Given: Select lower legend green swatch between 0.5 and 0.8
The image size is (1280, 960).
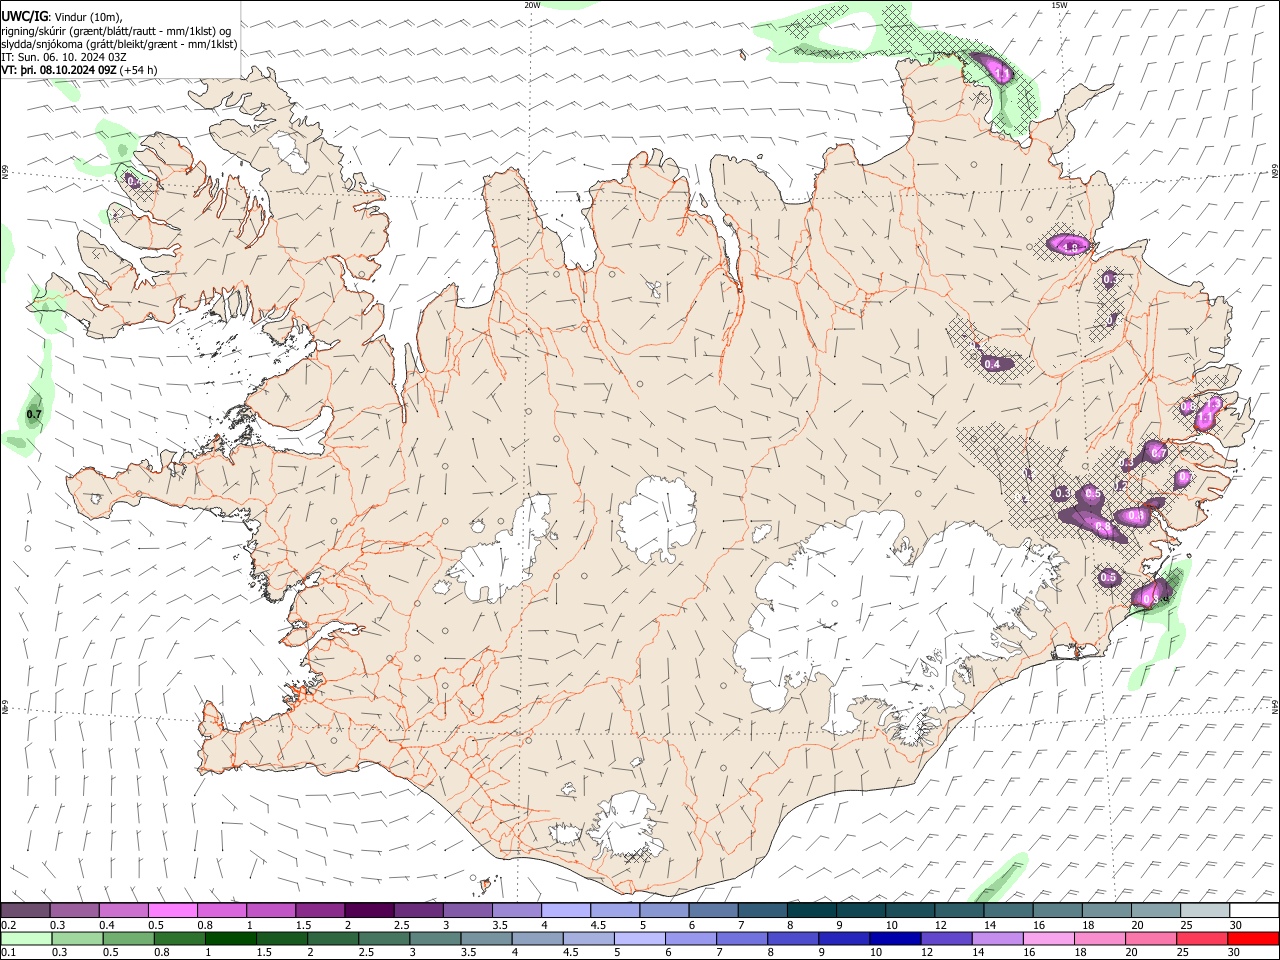Looking at the screenshot, I should 128,938.
